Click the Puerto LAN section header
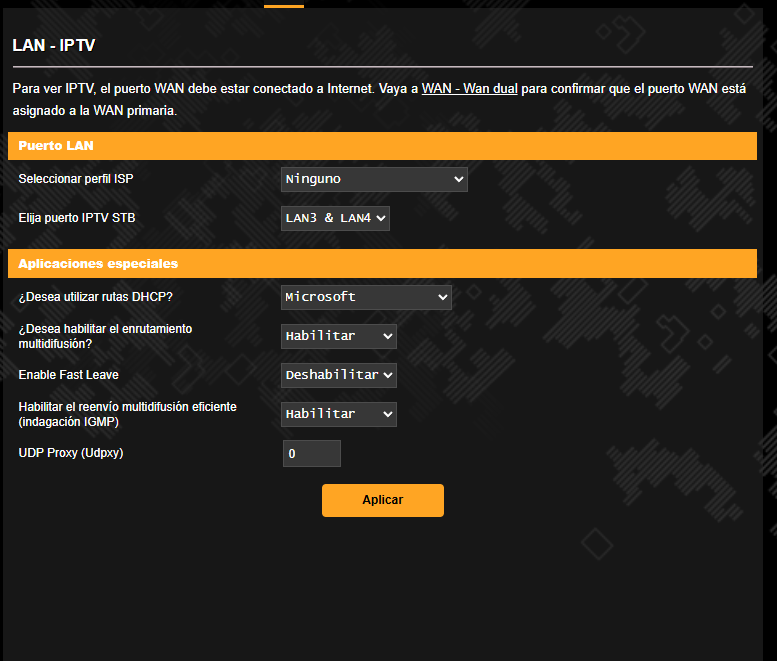Screen dimensions: 777x661 click(382, 146)
